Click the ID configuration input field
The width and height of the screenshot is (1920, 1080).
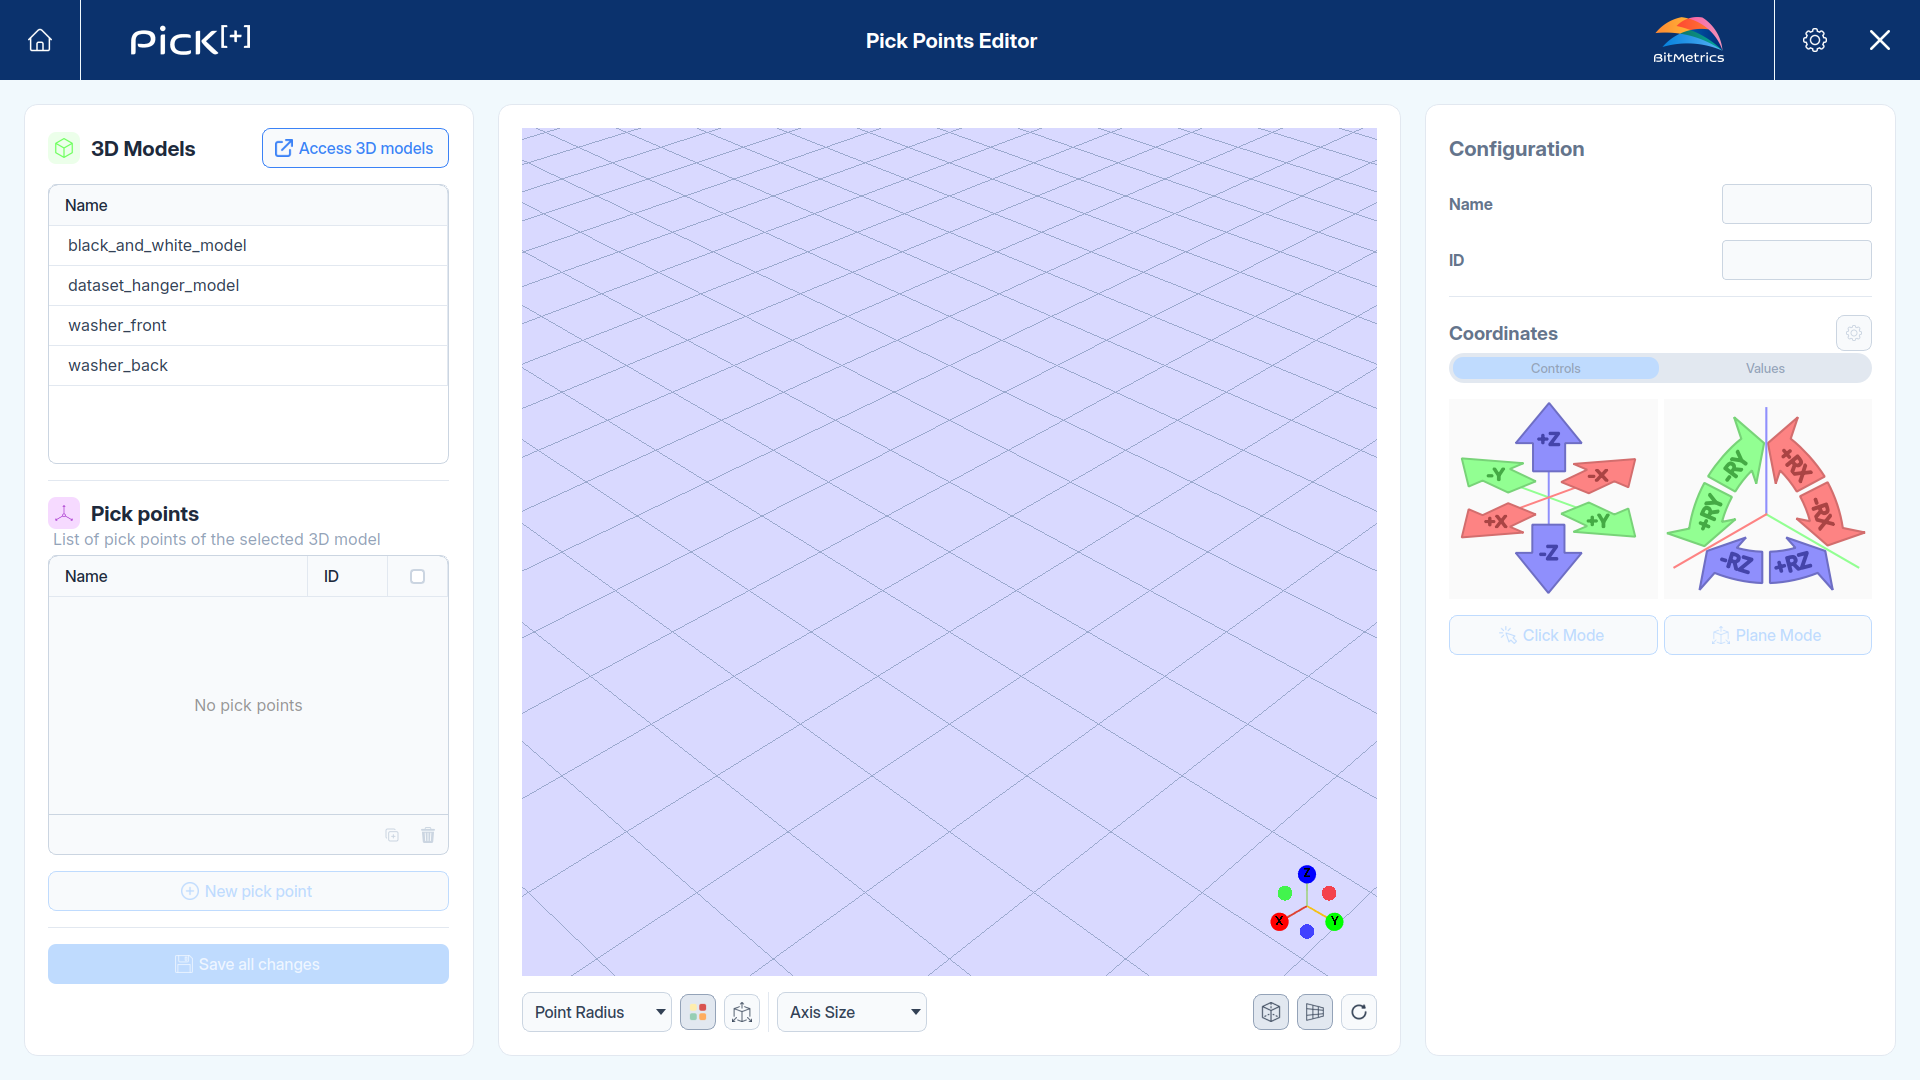tap(1797, 260)
